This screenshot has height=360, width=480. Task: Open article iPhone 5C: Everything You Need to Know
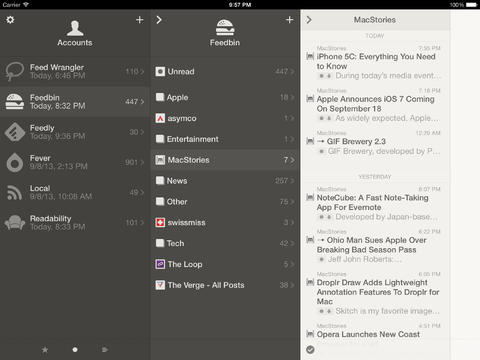[x=376, y=62]
